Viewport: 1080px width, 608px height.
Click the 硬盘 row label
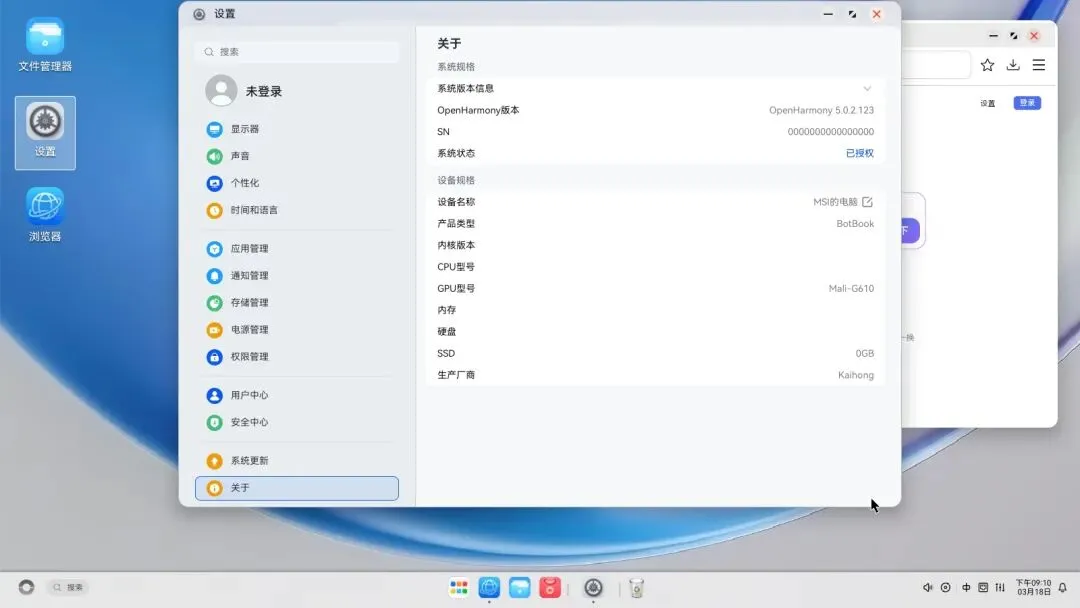click(x=446, y=331)
